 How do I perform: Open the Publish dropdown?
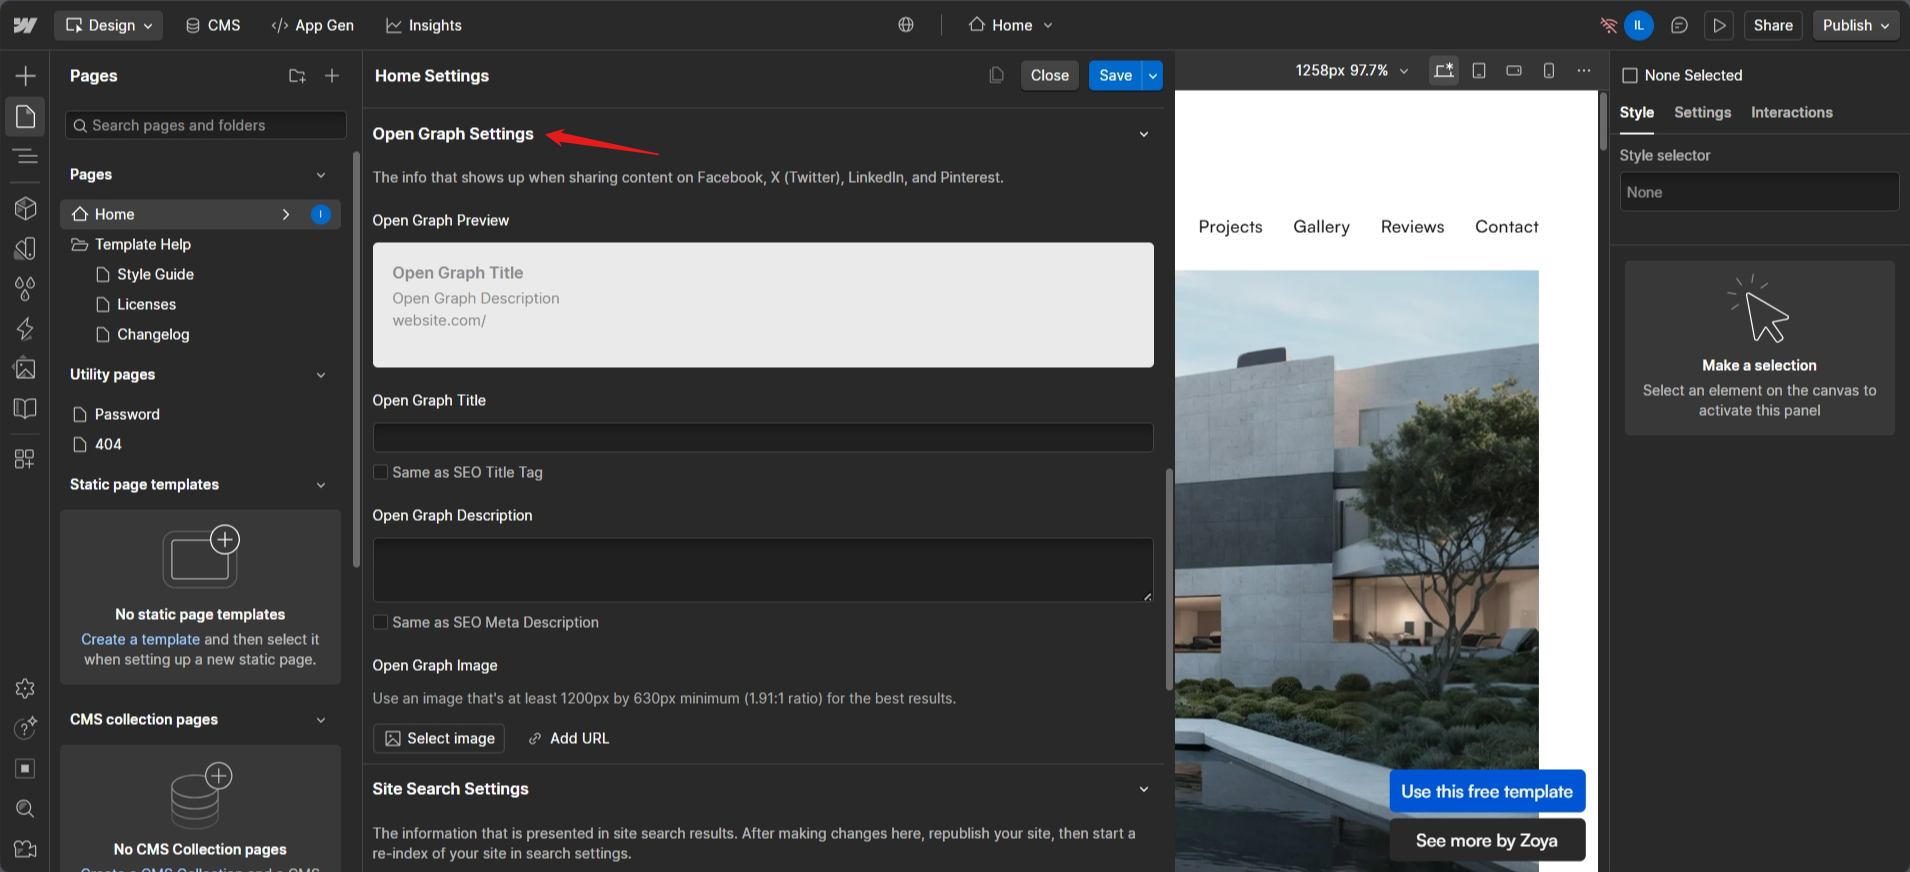point(1856,25)
